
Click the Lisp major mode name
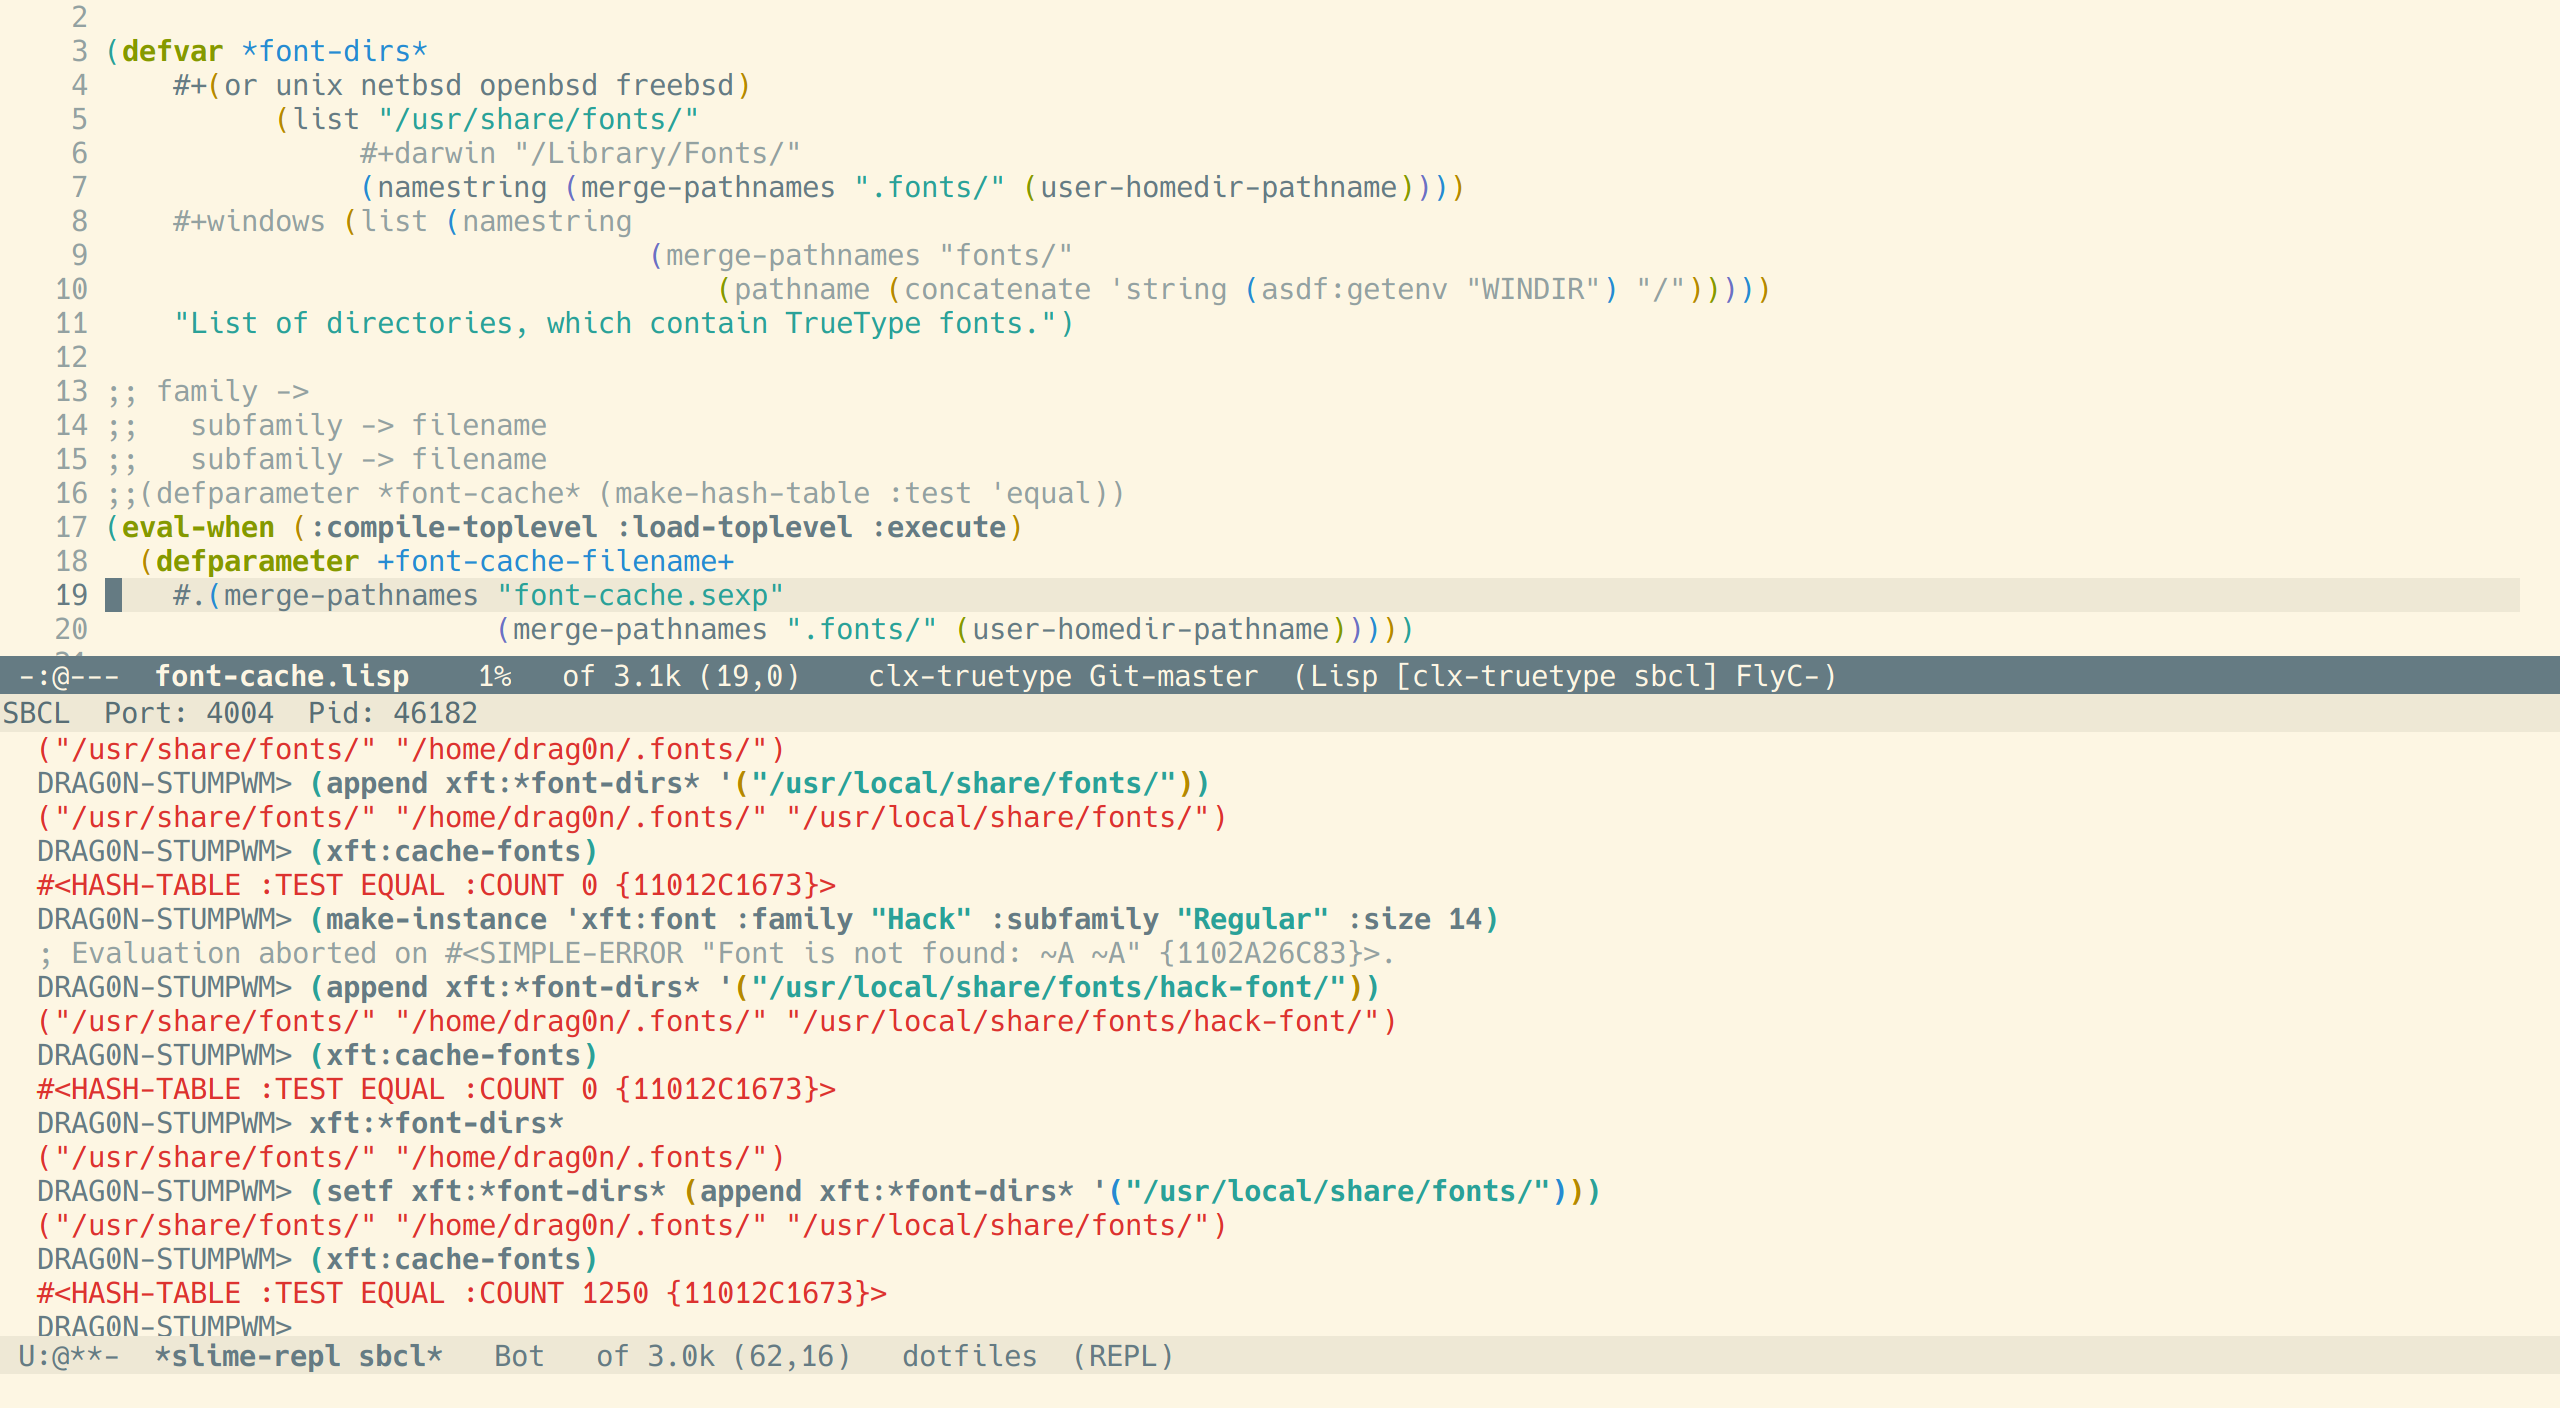[x=1344, y=676]
